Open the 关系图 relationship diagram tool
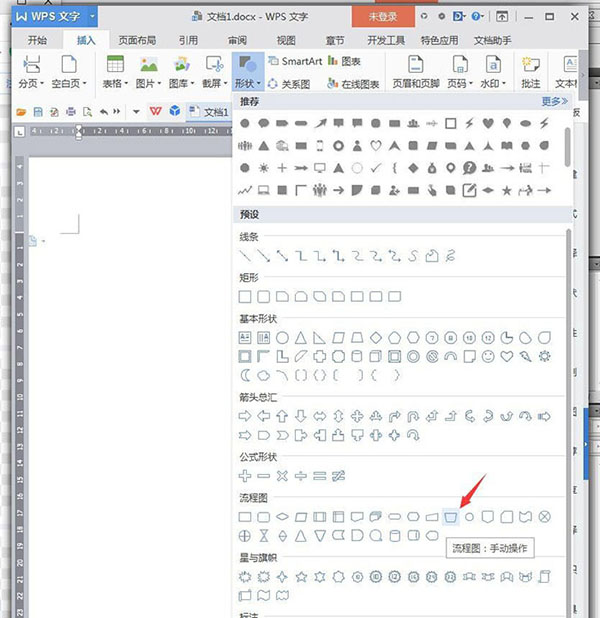Image resolution: width=600 pixels, height=618 pixels. (x=289, y=84)
